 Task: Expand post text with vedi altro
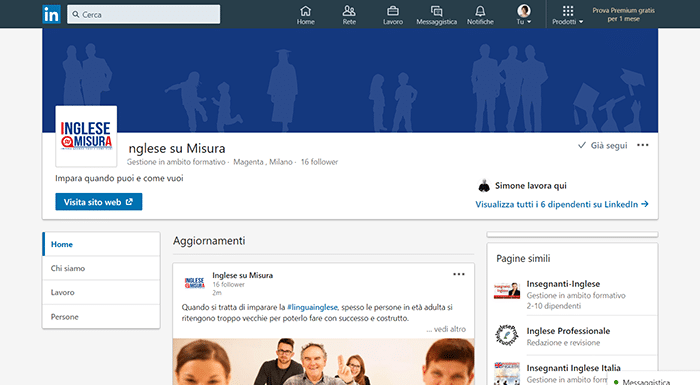pos(446,329)
